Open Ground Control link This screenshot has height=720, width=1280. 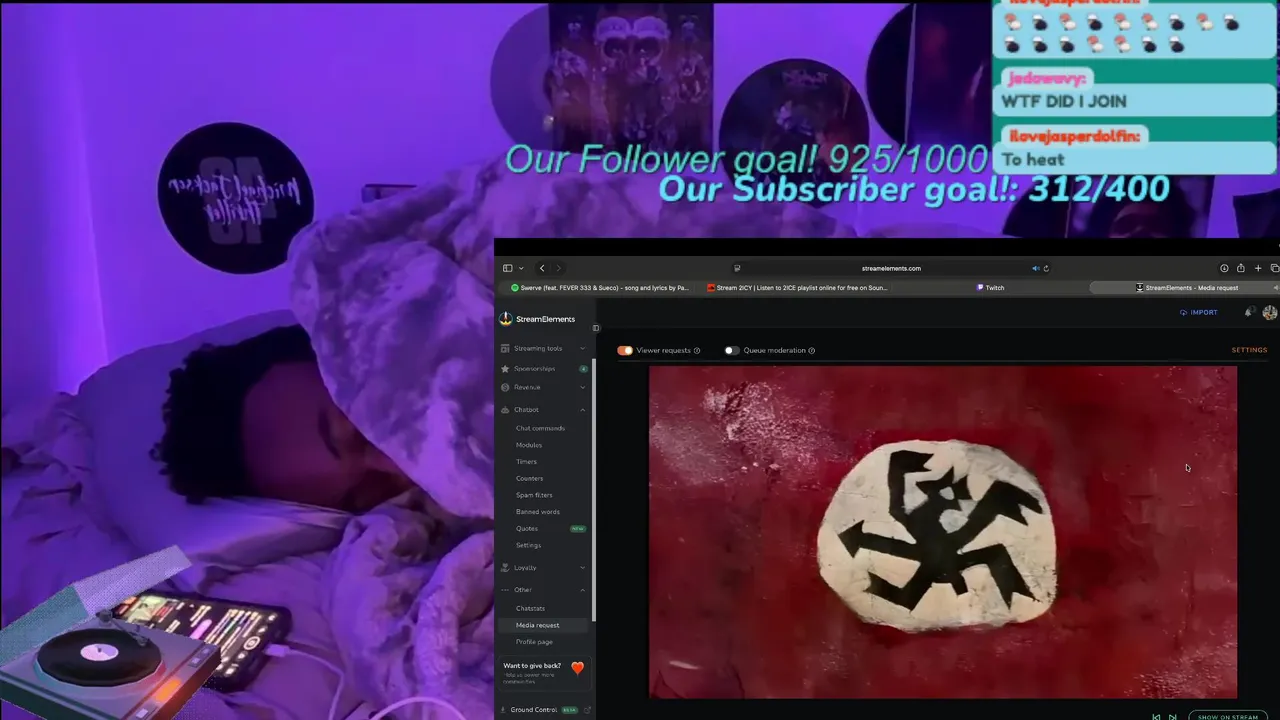point(533,710)
